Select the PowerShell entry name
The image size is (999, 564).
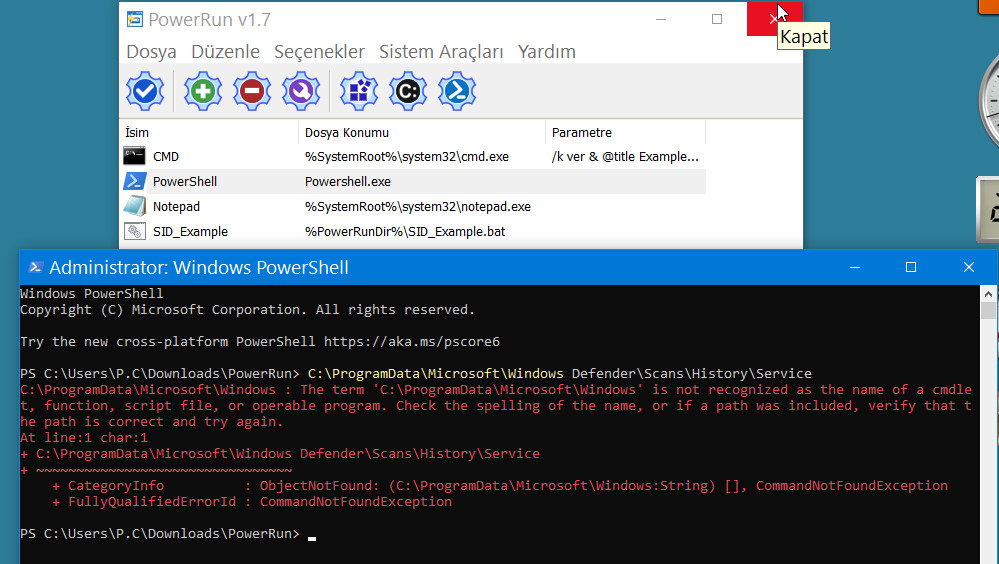point(185,182)
